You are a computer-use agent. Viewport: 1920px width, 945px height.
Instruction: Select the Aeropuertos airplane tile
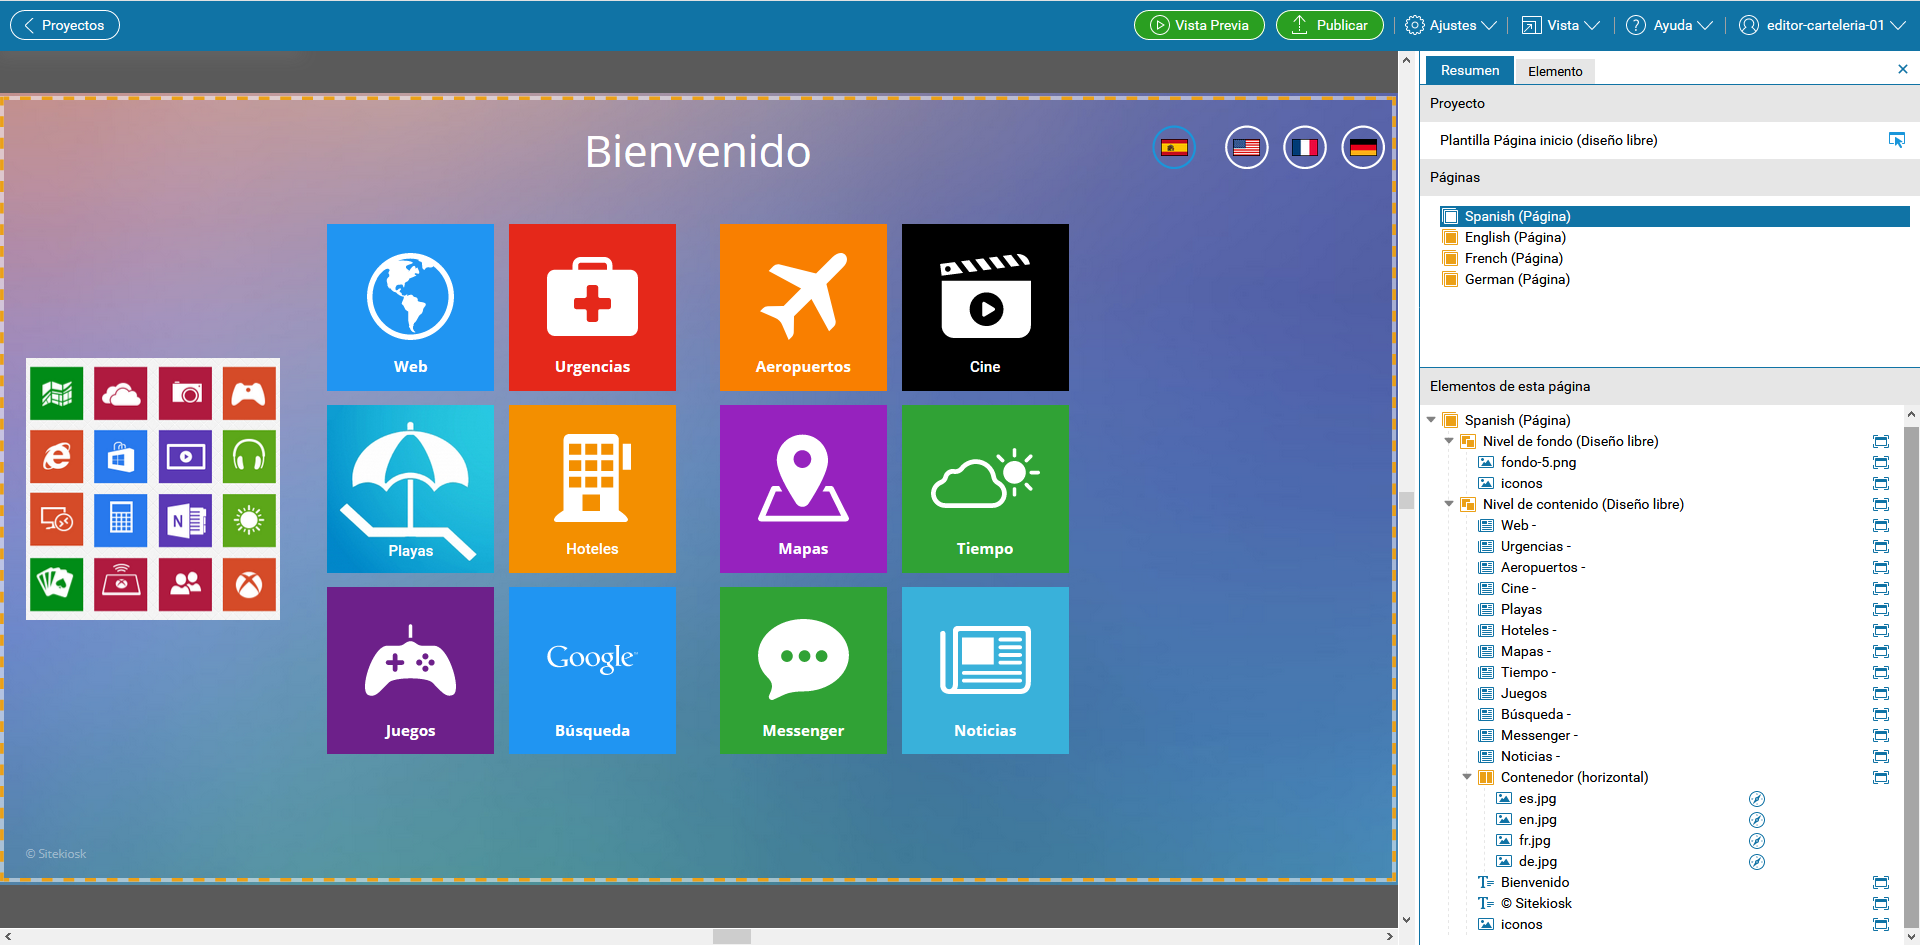point(803,307)
